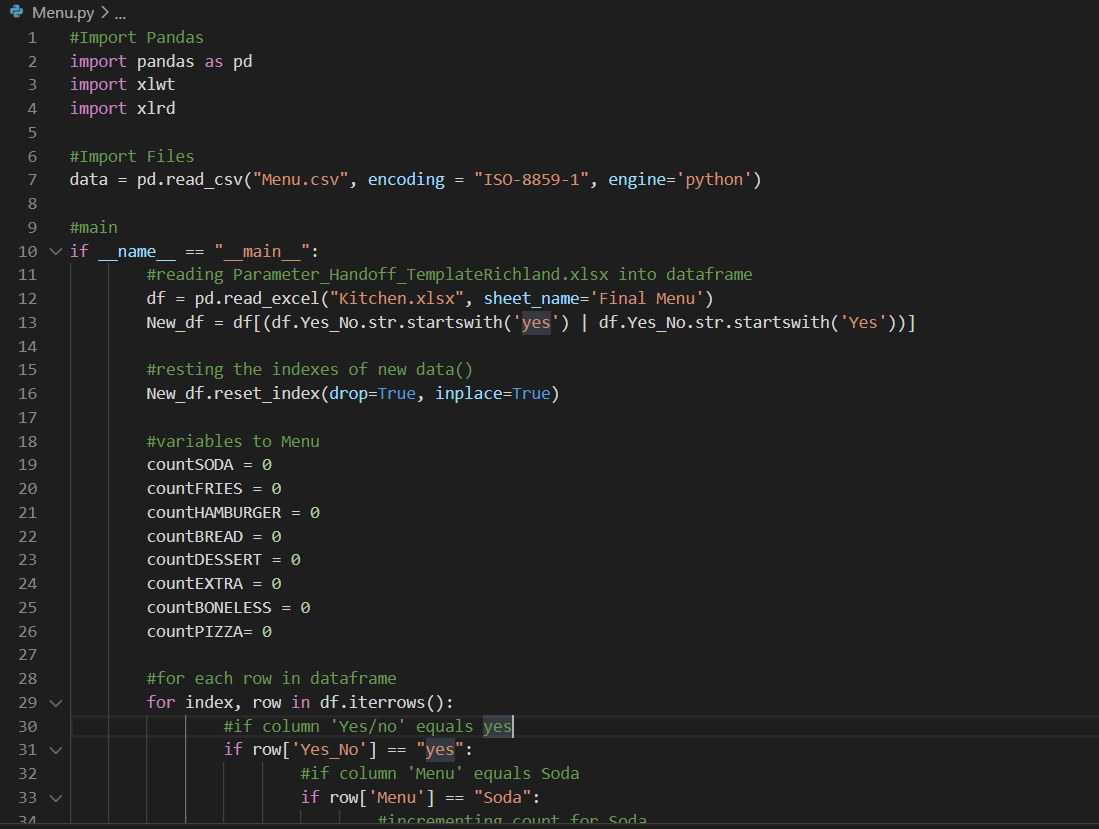Click line number 13 in the gutter
Viewport: 1099px width, 829px height.
pyautogui.click(x=27, y=322)
